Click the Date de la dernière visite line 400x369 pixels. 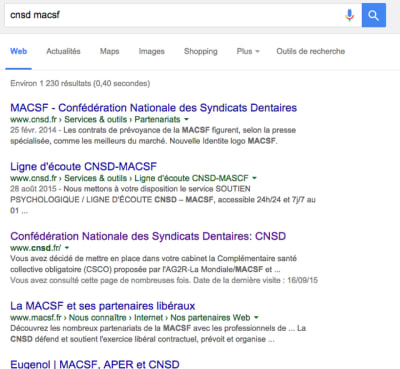click(x=164, y=280)
